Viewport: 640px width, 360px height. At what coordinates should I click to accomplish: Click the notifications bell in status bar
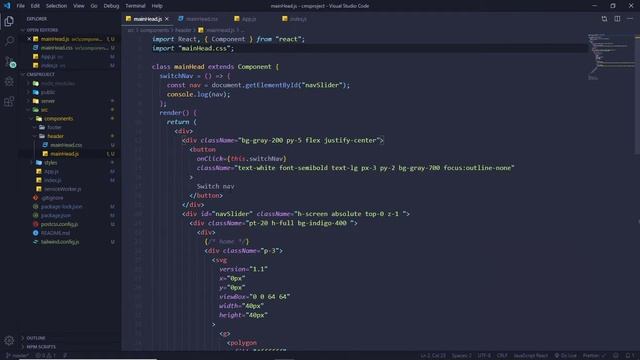(x=629, y=356)
